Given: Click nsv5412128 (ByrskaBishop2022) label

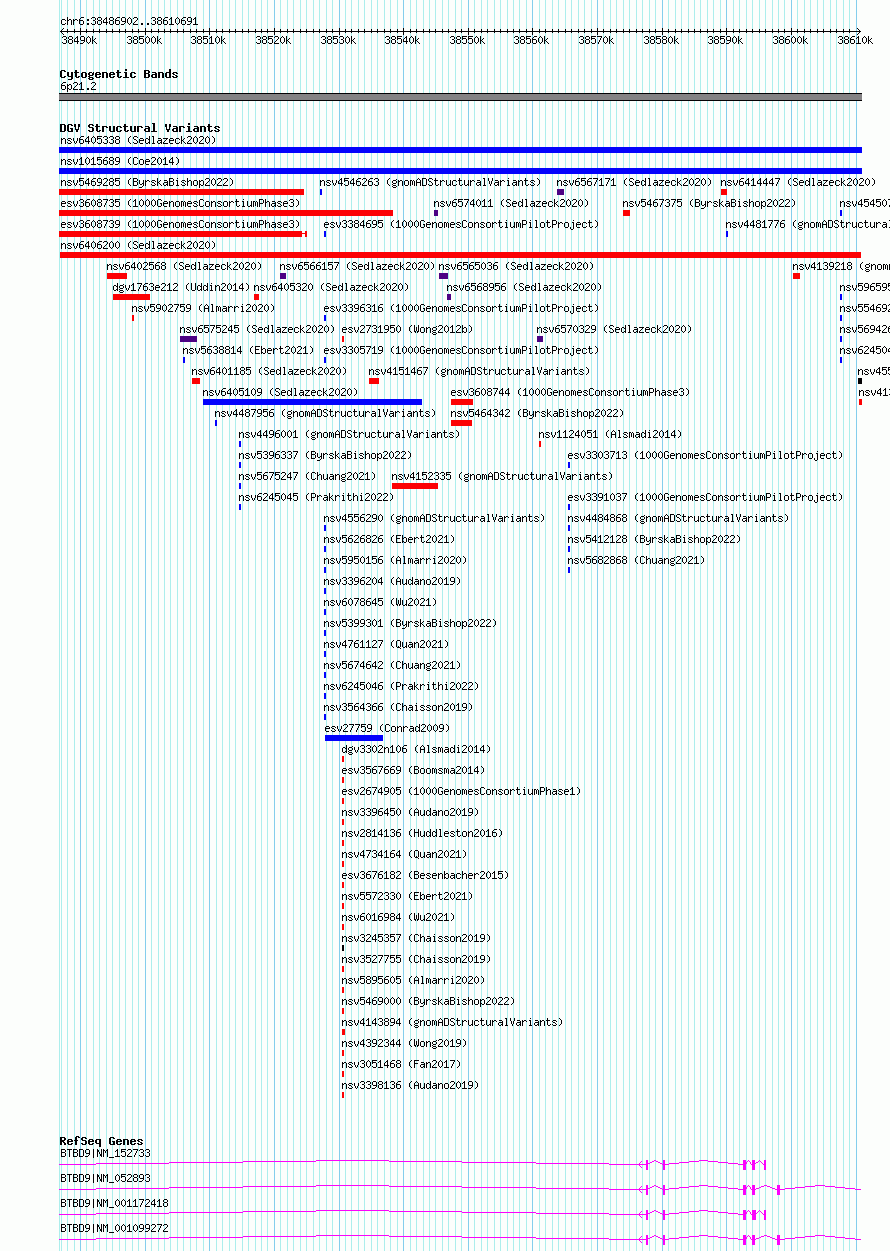Looking at the screenshot, I should pos(654,540).
